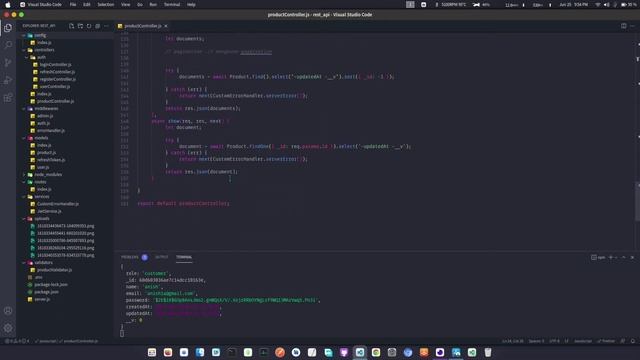
Task: Change the Spaces indentation setting in status bar
Action: (536, 341)
